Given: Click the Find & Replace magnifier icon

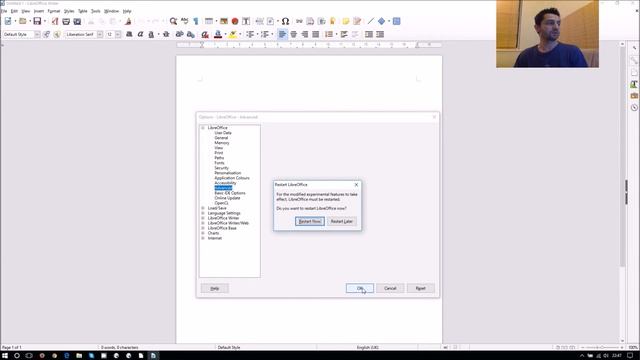Looking at the screenshot, I should pos(173,21).
